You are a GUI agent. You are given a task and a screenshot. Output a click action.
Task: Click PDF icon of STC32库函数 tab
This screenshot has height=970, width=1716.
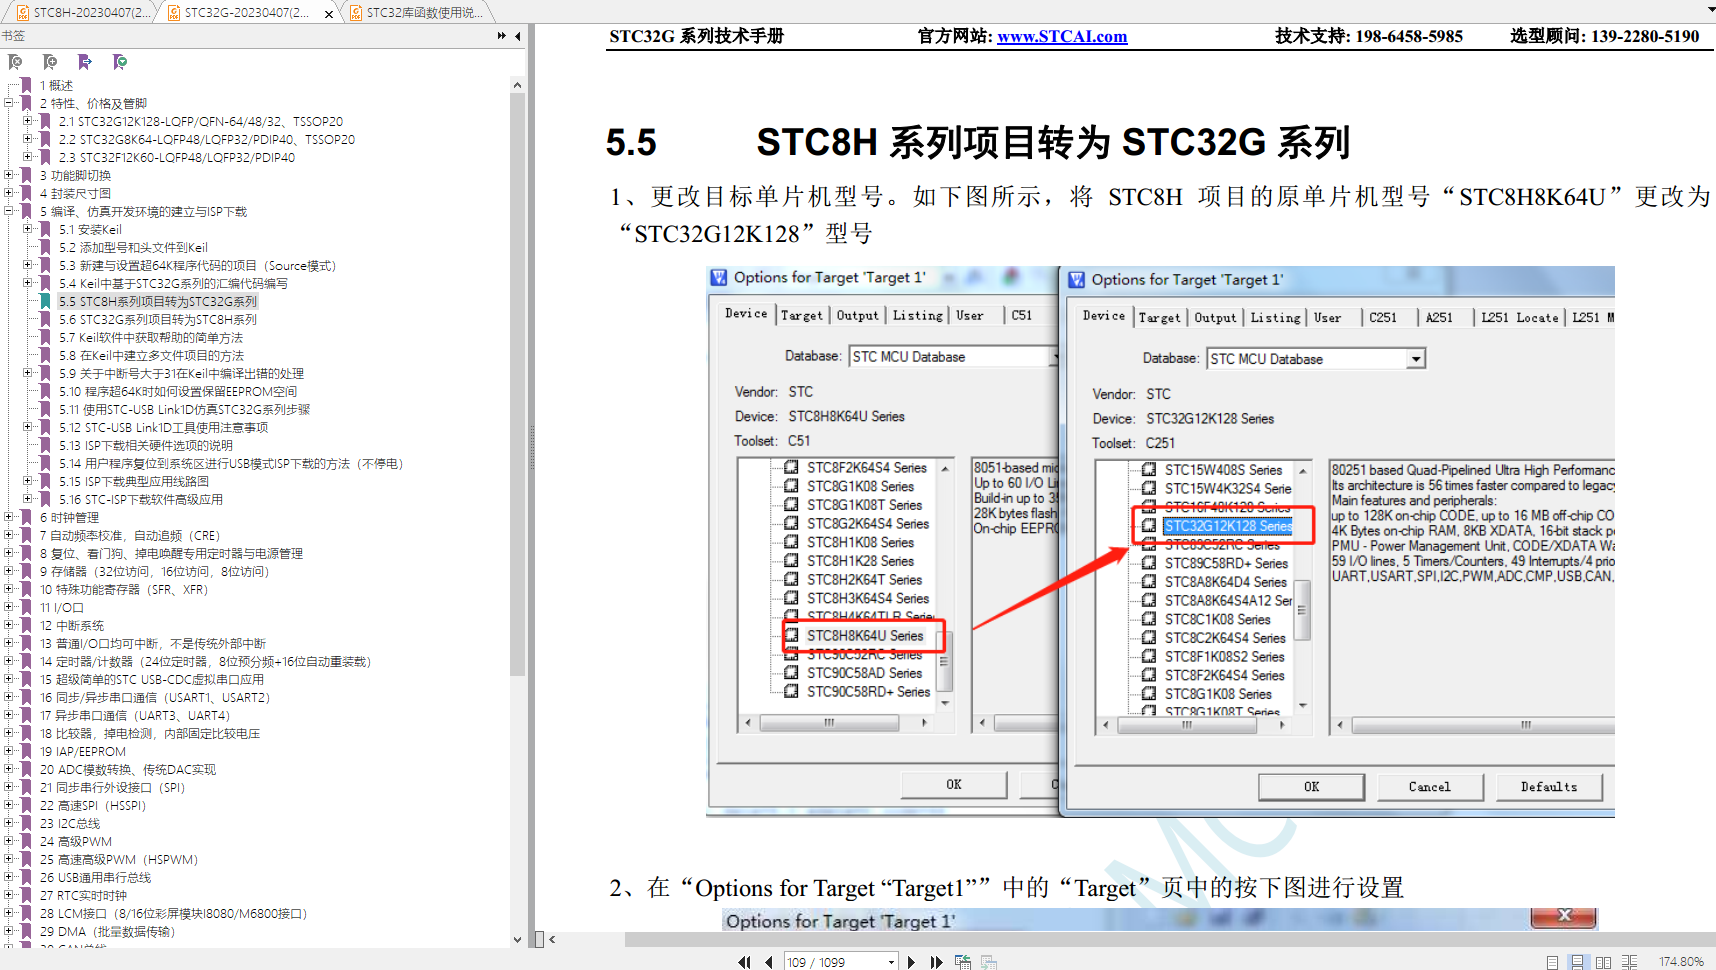pyautogui.click(x=356, y=13)
